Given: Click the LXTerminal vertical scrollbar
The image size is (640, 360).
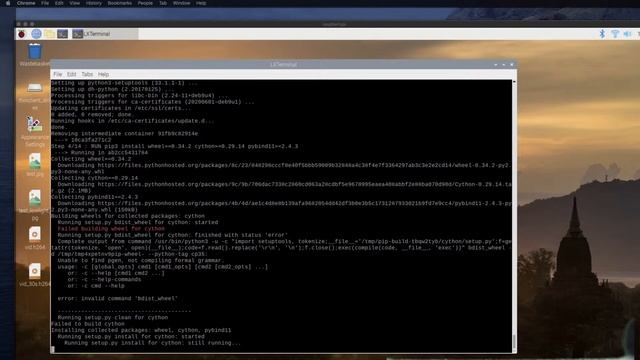Looking at the screenshot, I should pyautogui.click(x=514, y=216).
